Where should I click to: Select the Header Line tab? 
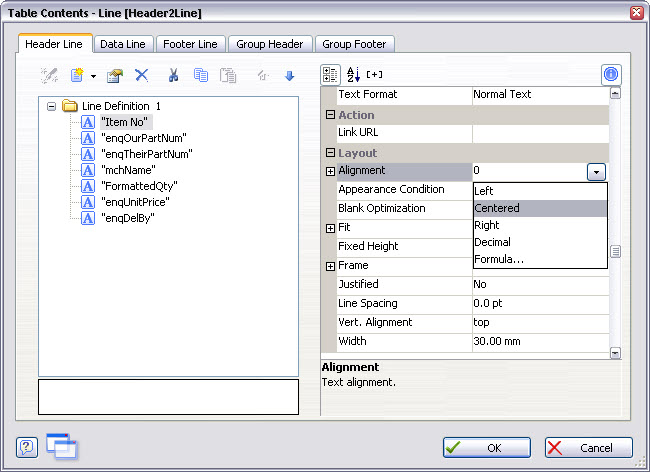[54, 44]
